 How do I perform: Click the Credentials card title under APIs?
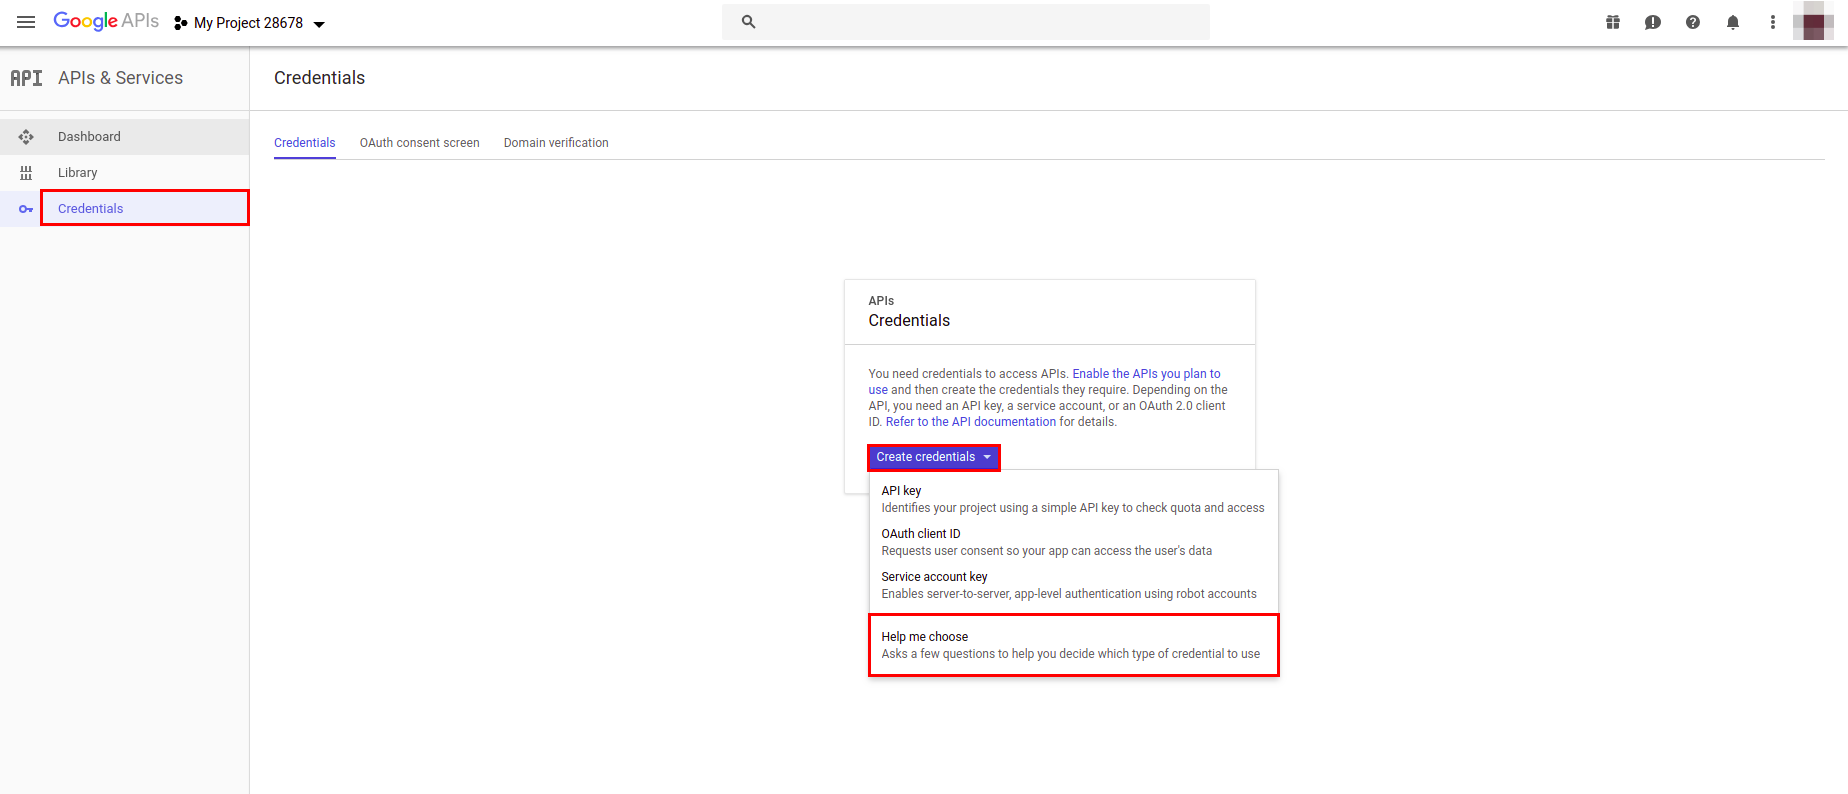909,320
